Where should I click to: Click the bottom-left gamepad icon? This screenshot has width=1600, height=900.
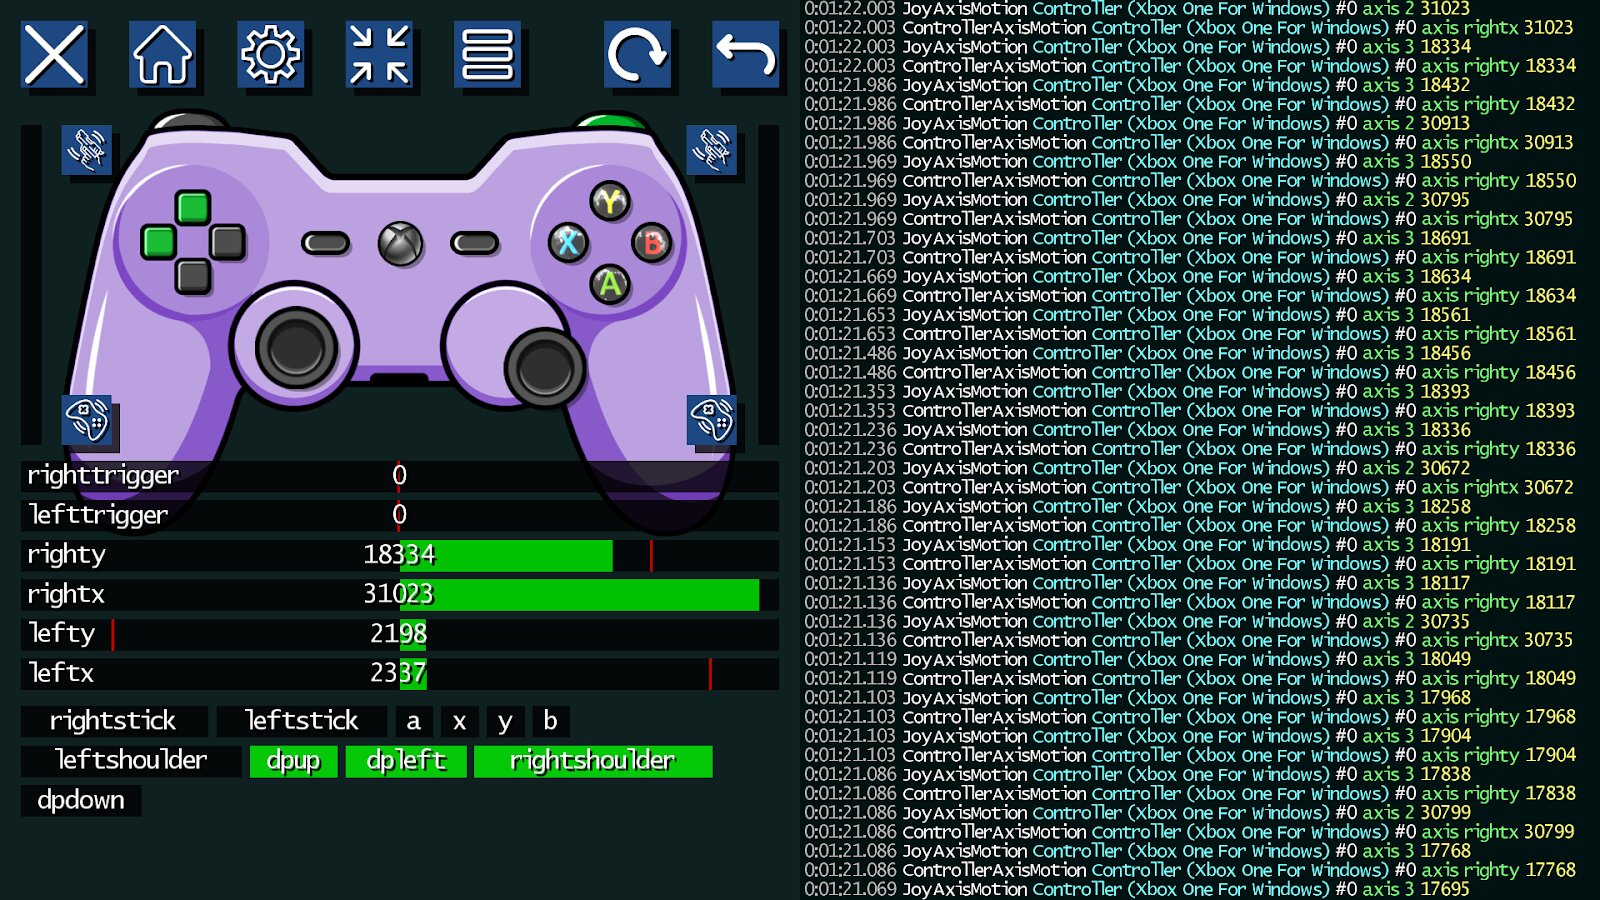click(89, 419)
